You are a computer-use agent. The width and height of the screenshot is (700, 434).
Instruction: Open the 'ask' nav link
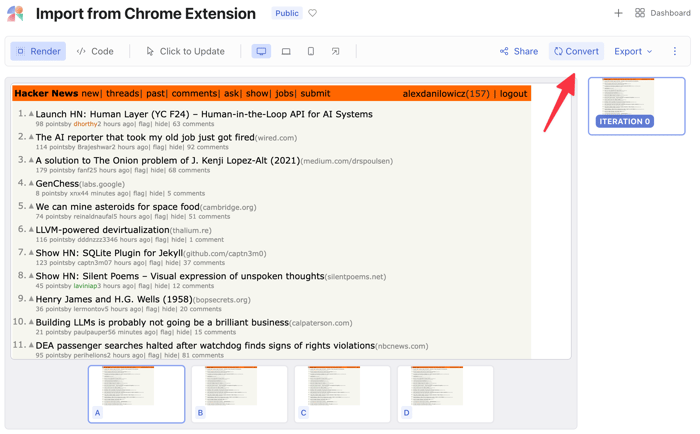coord(231,93)
